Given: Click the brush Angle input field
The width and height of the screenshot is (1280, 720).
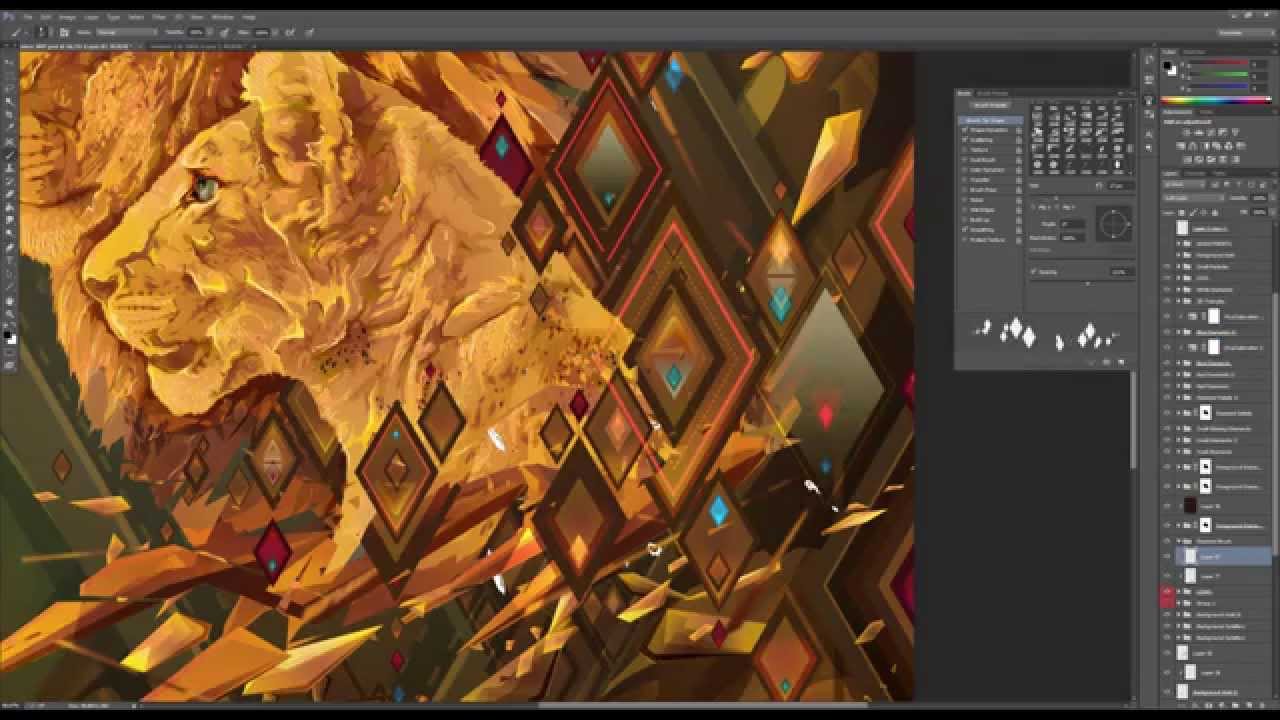Looking at the screenshot, I should [1072, 224].
